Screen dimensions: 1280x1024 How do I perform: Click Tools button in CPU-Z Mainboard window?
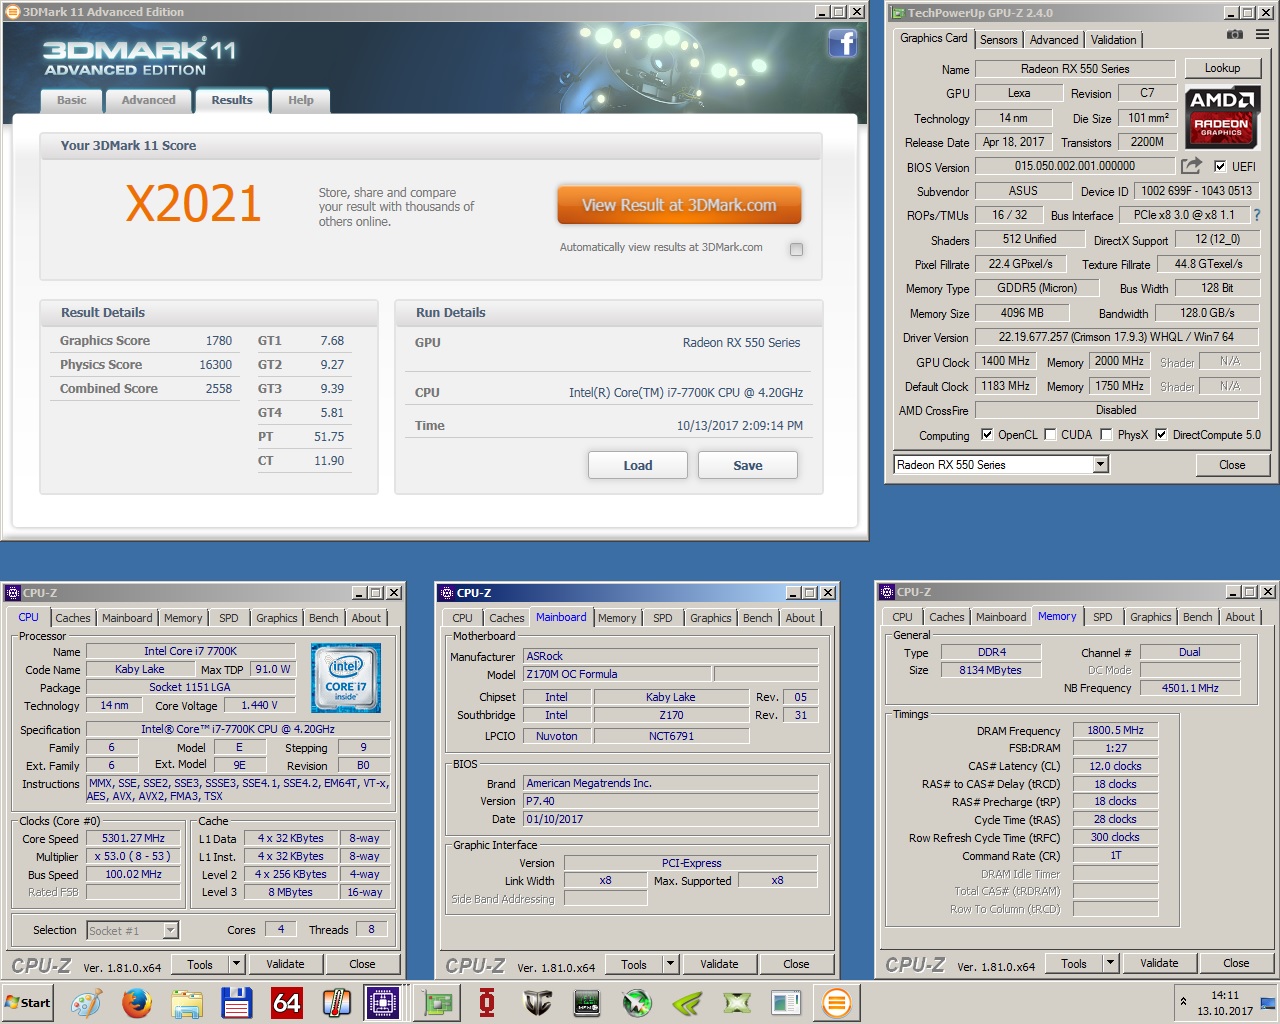pos(634,965)
